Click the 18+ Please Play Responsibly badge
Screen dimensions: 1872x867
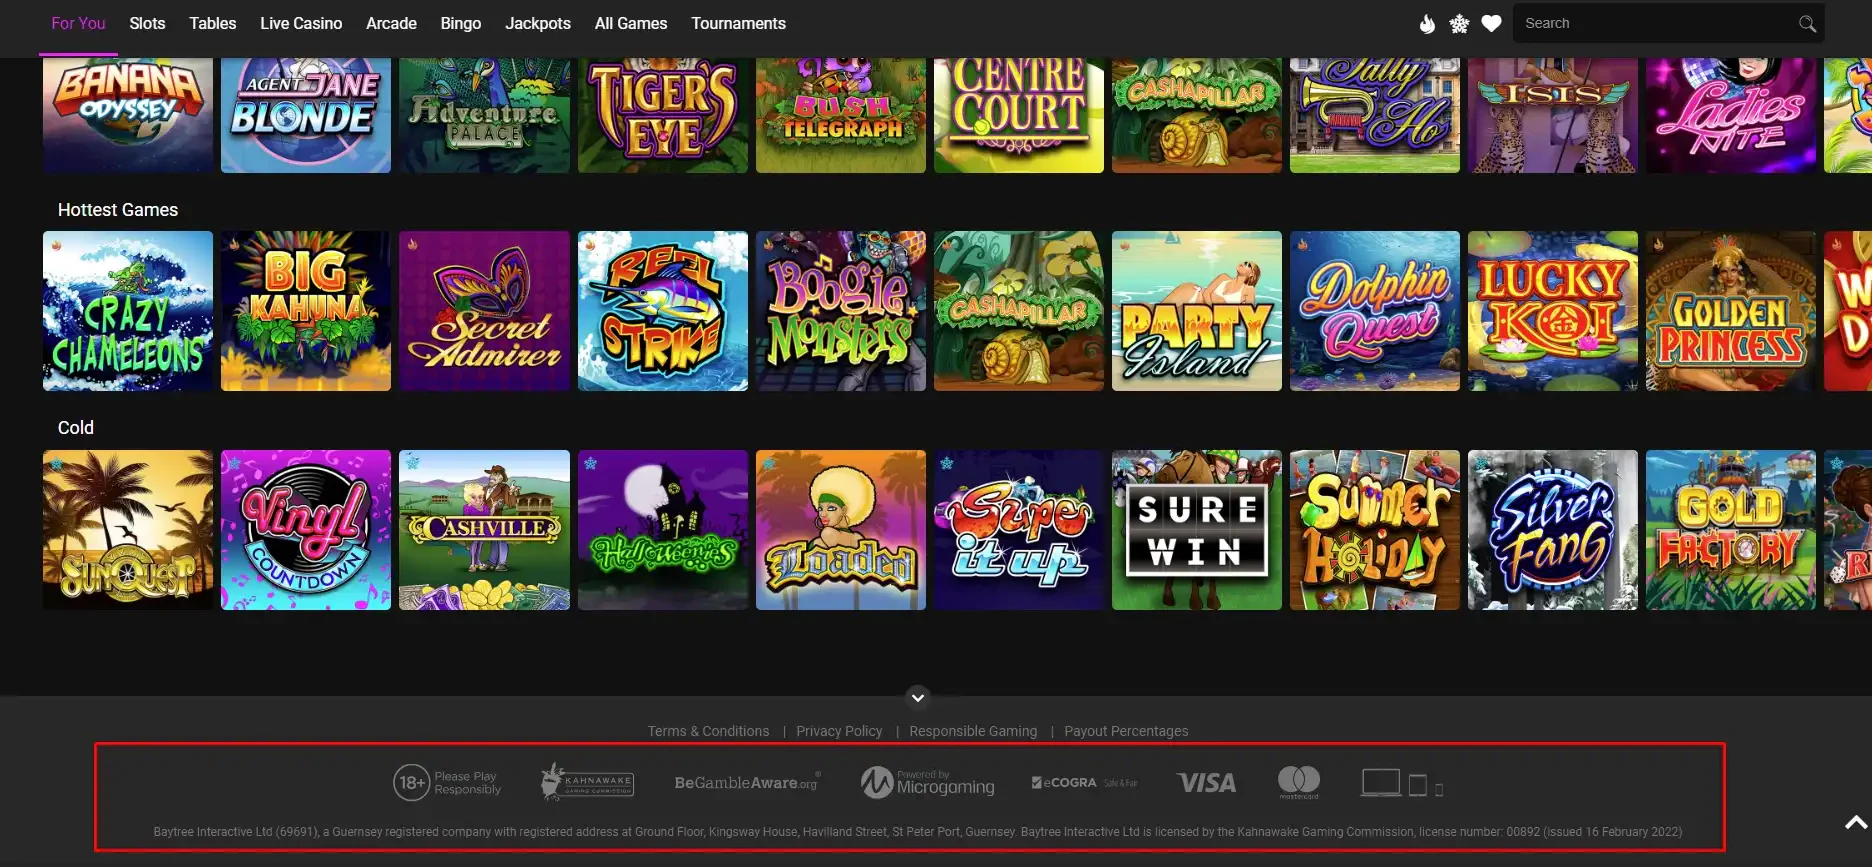tap(447, 783)
